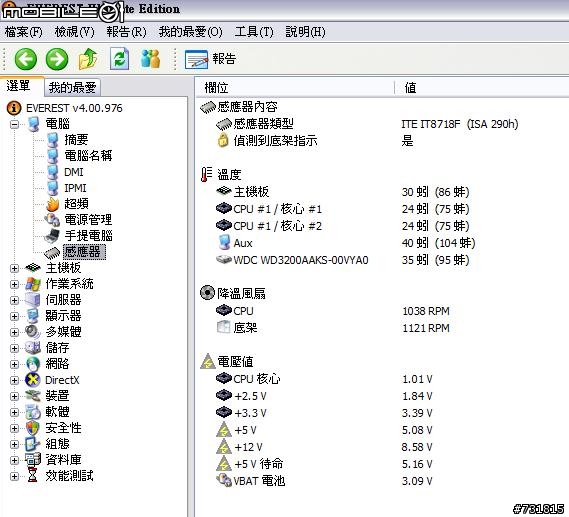Click the 值 column header
The height and width of the screenshot is (517, 569).
click(482, 87)
